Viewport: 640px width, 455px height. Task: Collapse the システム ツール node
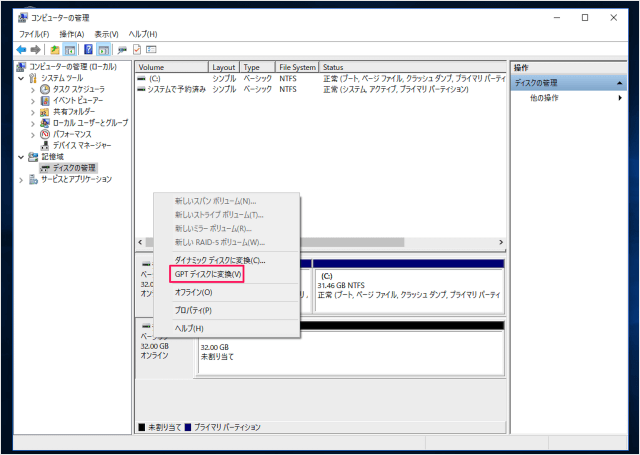(21, 78)
